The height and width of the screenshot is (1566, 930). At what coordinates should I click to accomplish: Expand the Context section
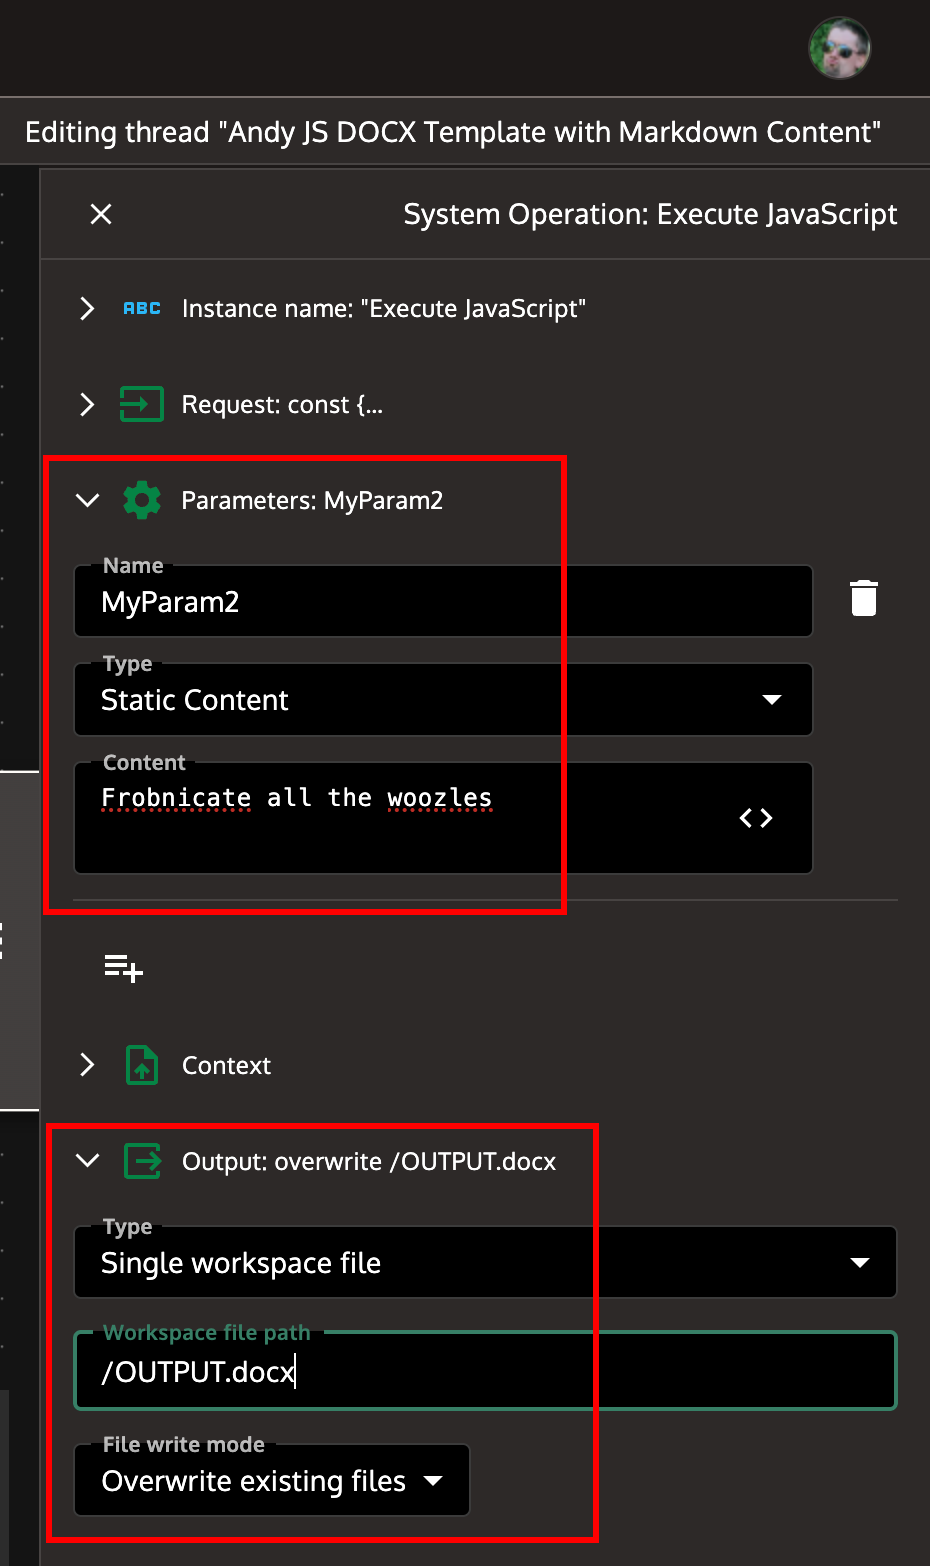point(87,1065)
